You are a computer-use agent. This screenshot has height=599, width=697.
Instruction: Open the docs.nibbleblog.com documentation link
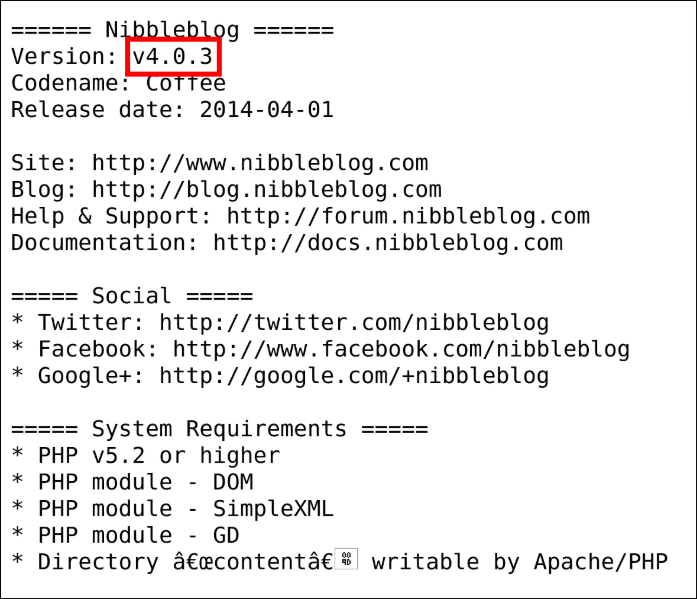click(388, 243)
